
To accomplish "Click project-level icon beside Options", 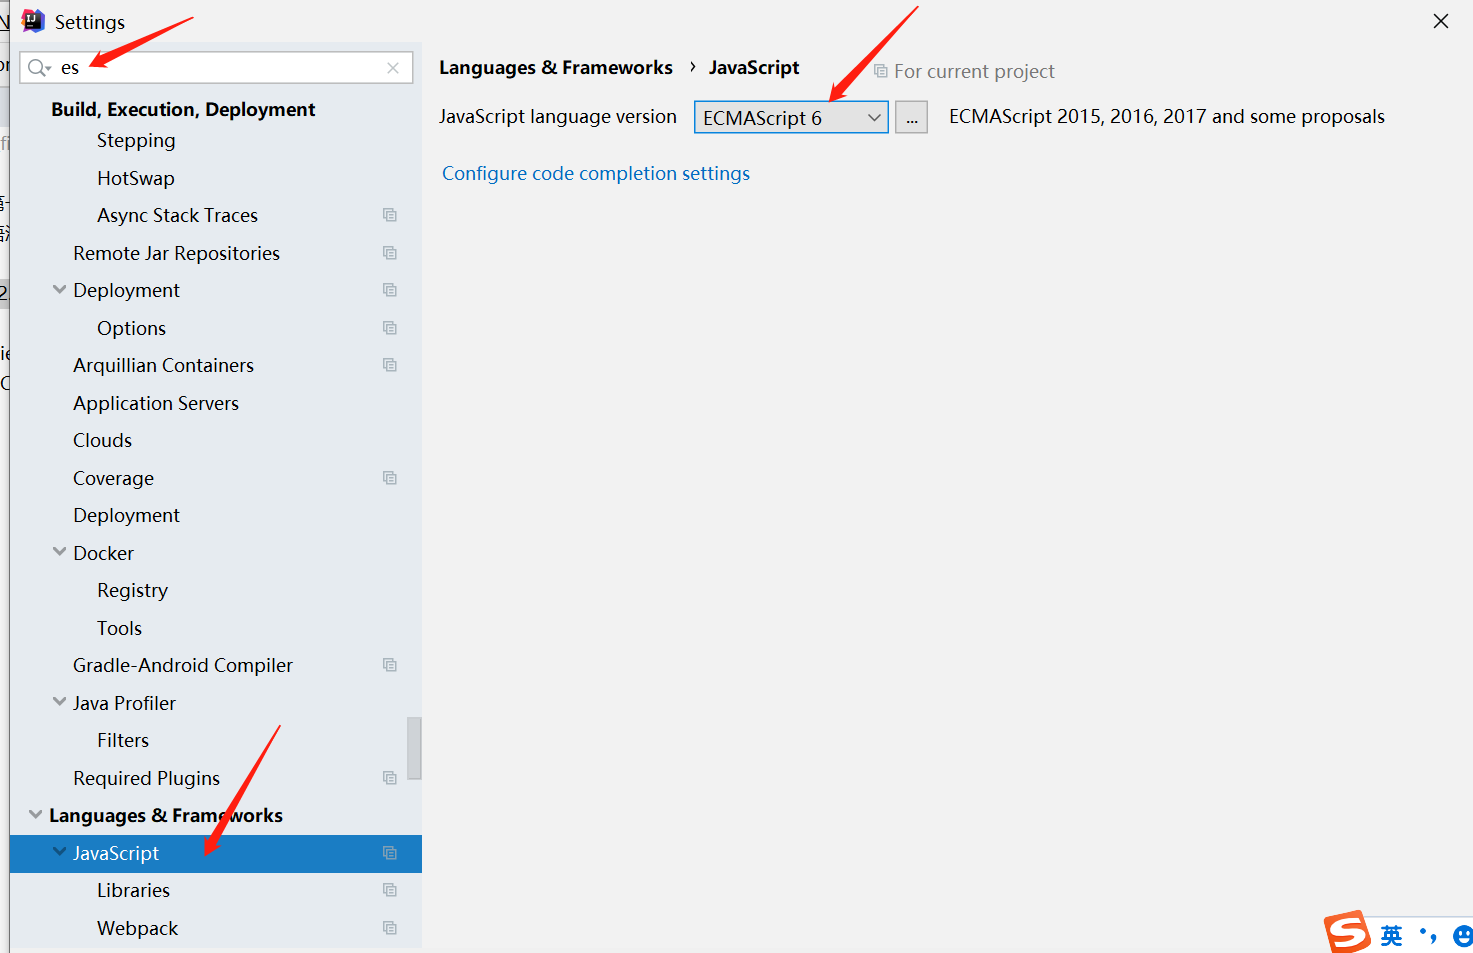I will coord(390,328).
